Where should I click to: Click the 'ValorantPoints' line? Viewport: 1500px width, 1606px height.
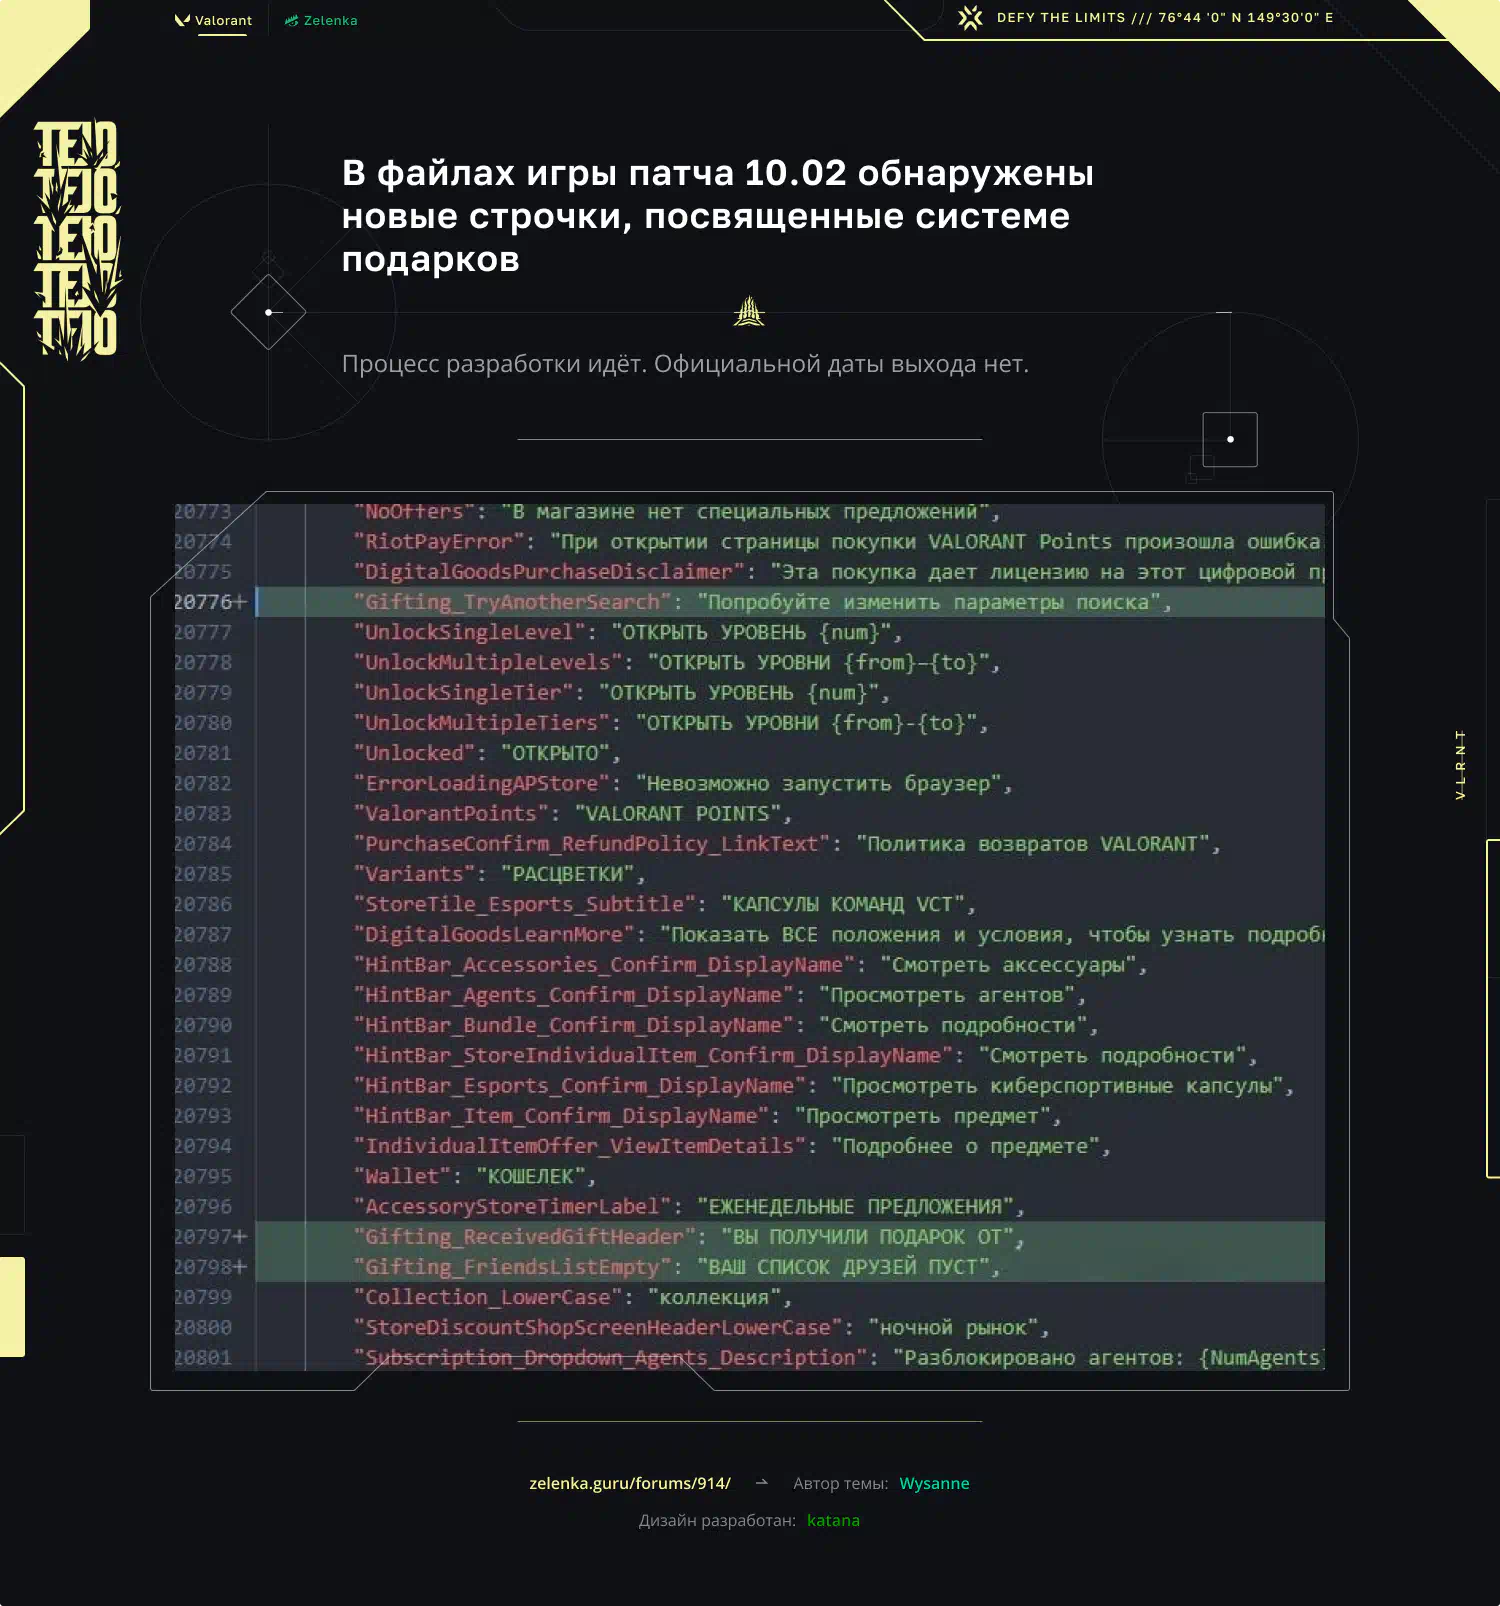[572, 813]
